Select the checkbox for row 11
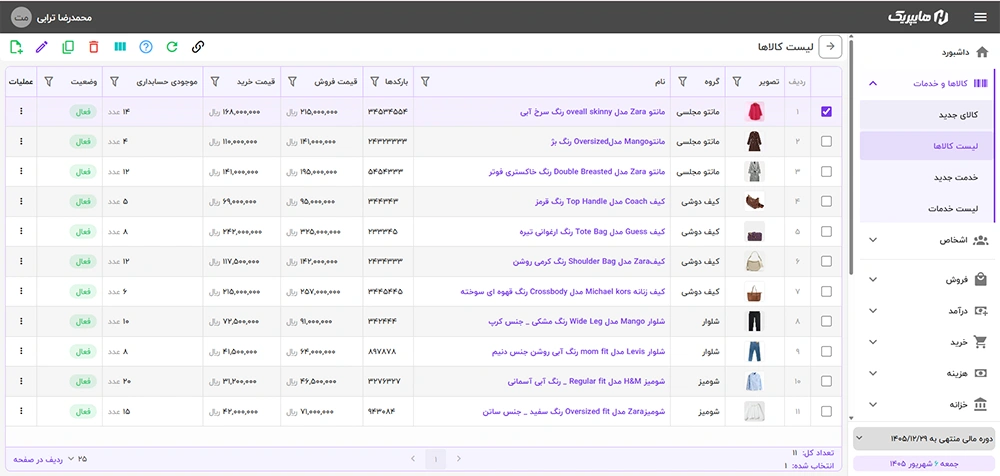This screenshot has height=476, width=1000. (827, 411)
